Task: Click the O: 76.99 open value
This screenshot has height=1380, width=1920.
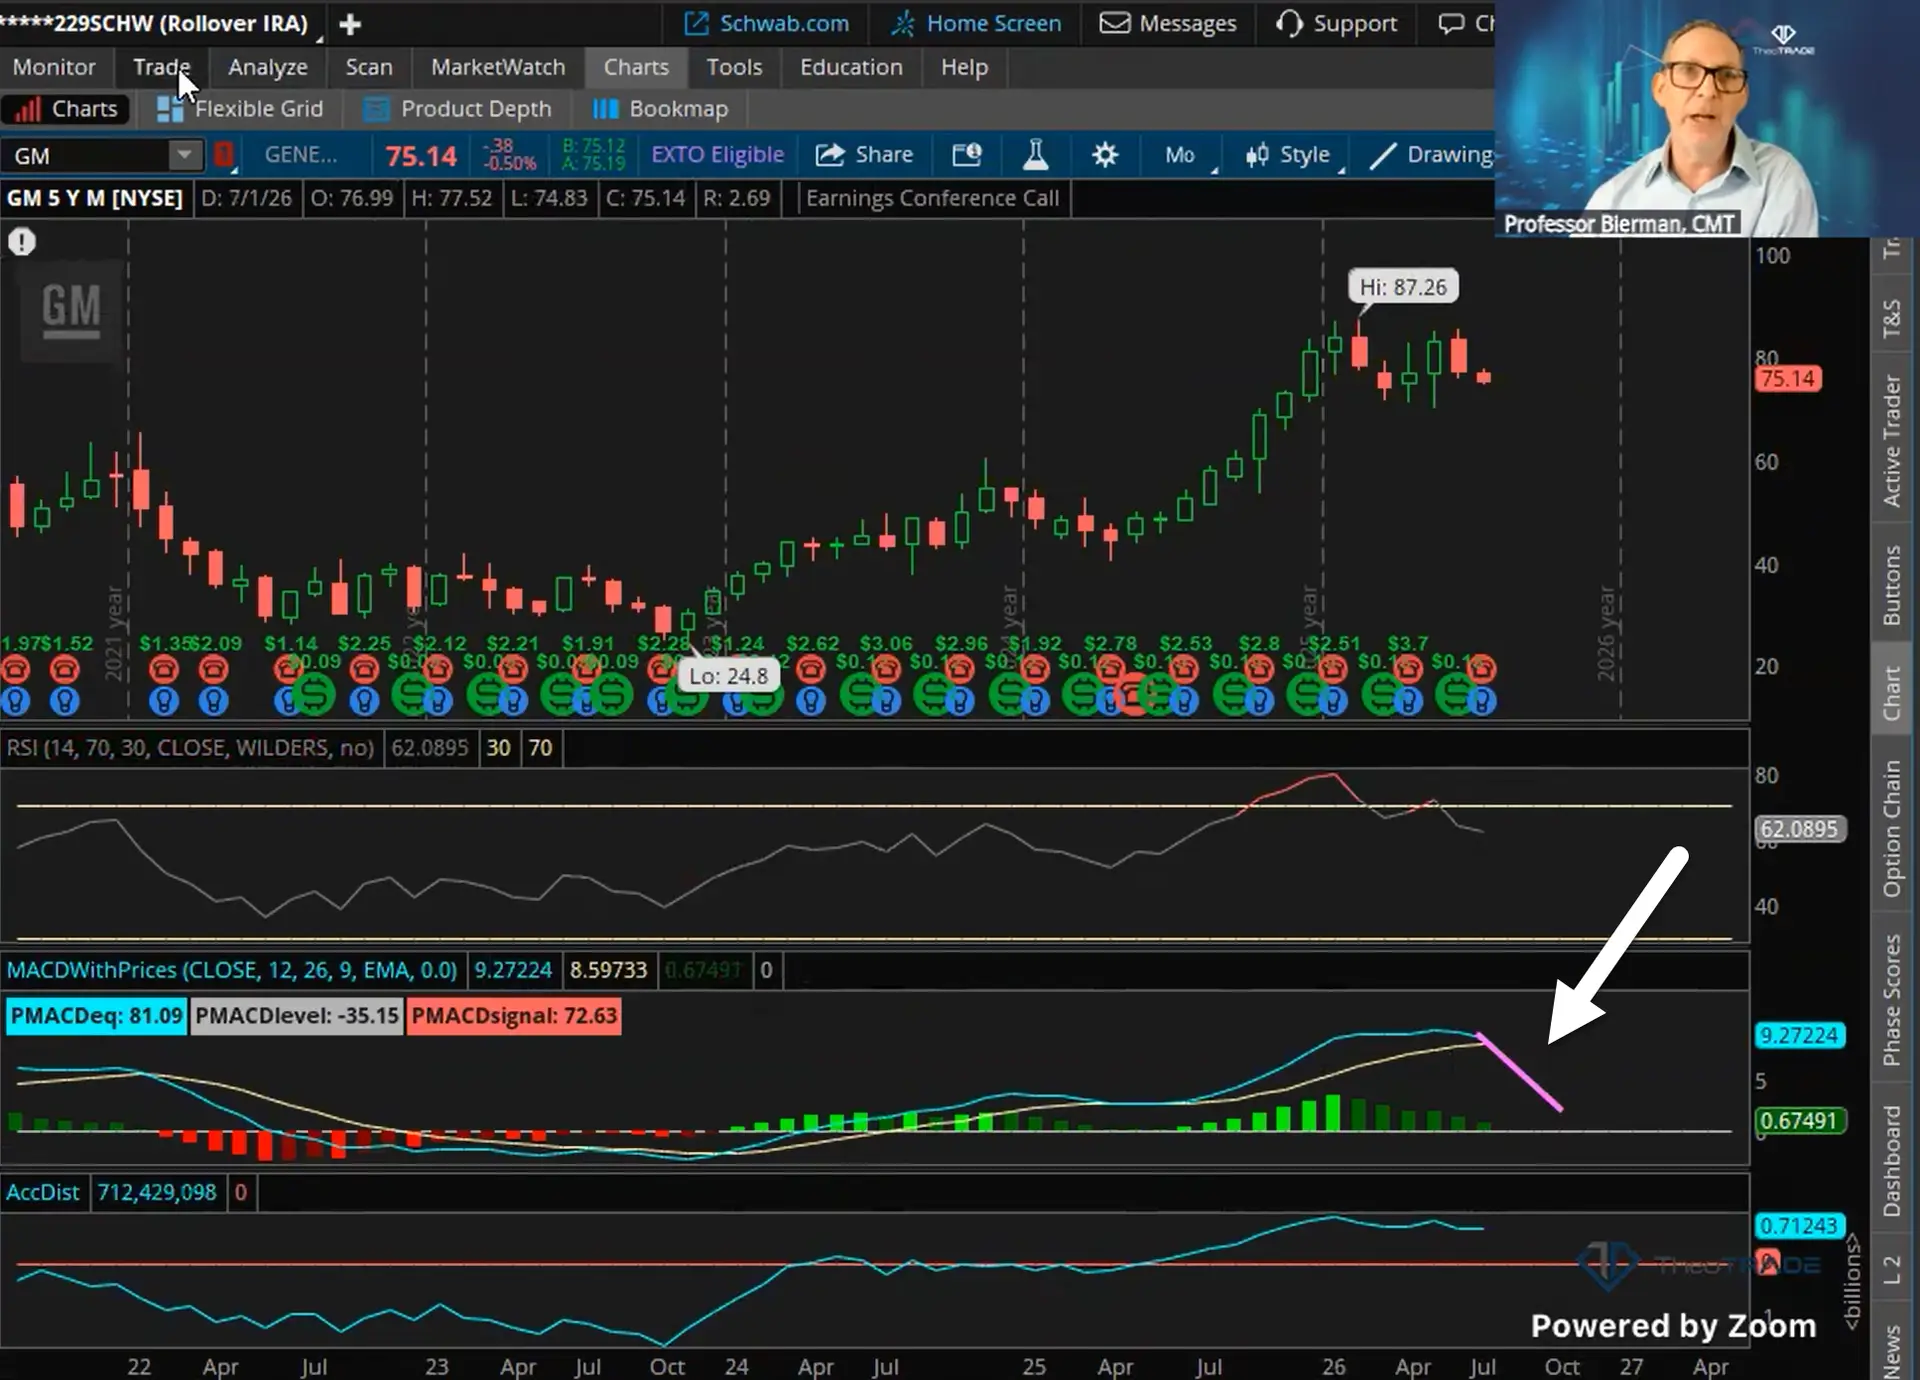Action: [351, 198]
